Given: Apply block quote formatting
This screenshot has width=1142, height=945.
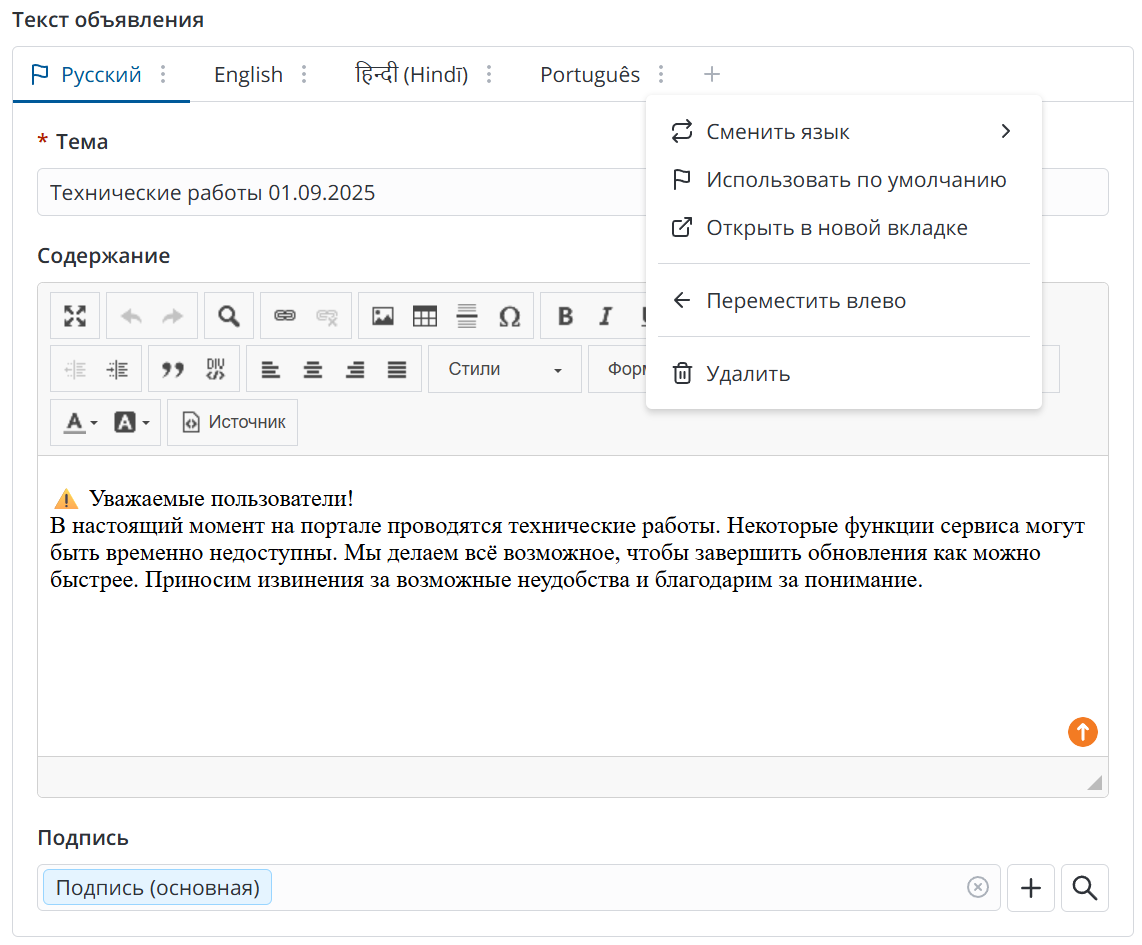Looking at the screenshot, I should (173, 370).
